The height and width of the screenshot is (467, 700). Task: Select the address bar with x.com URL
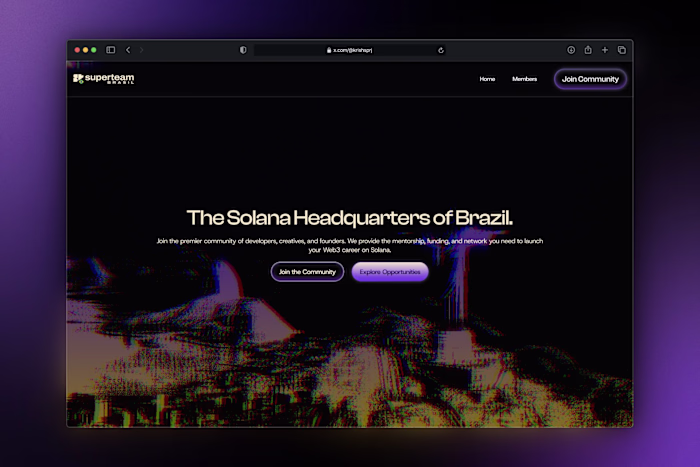(x=350, y=50)
